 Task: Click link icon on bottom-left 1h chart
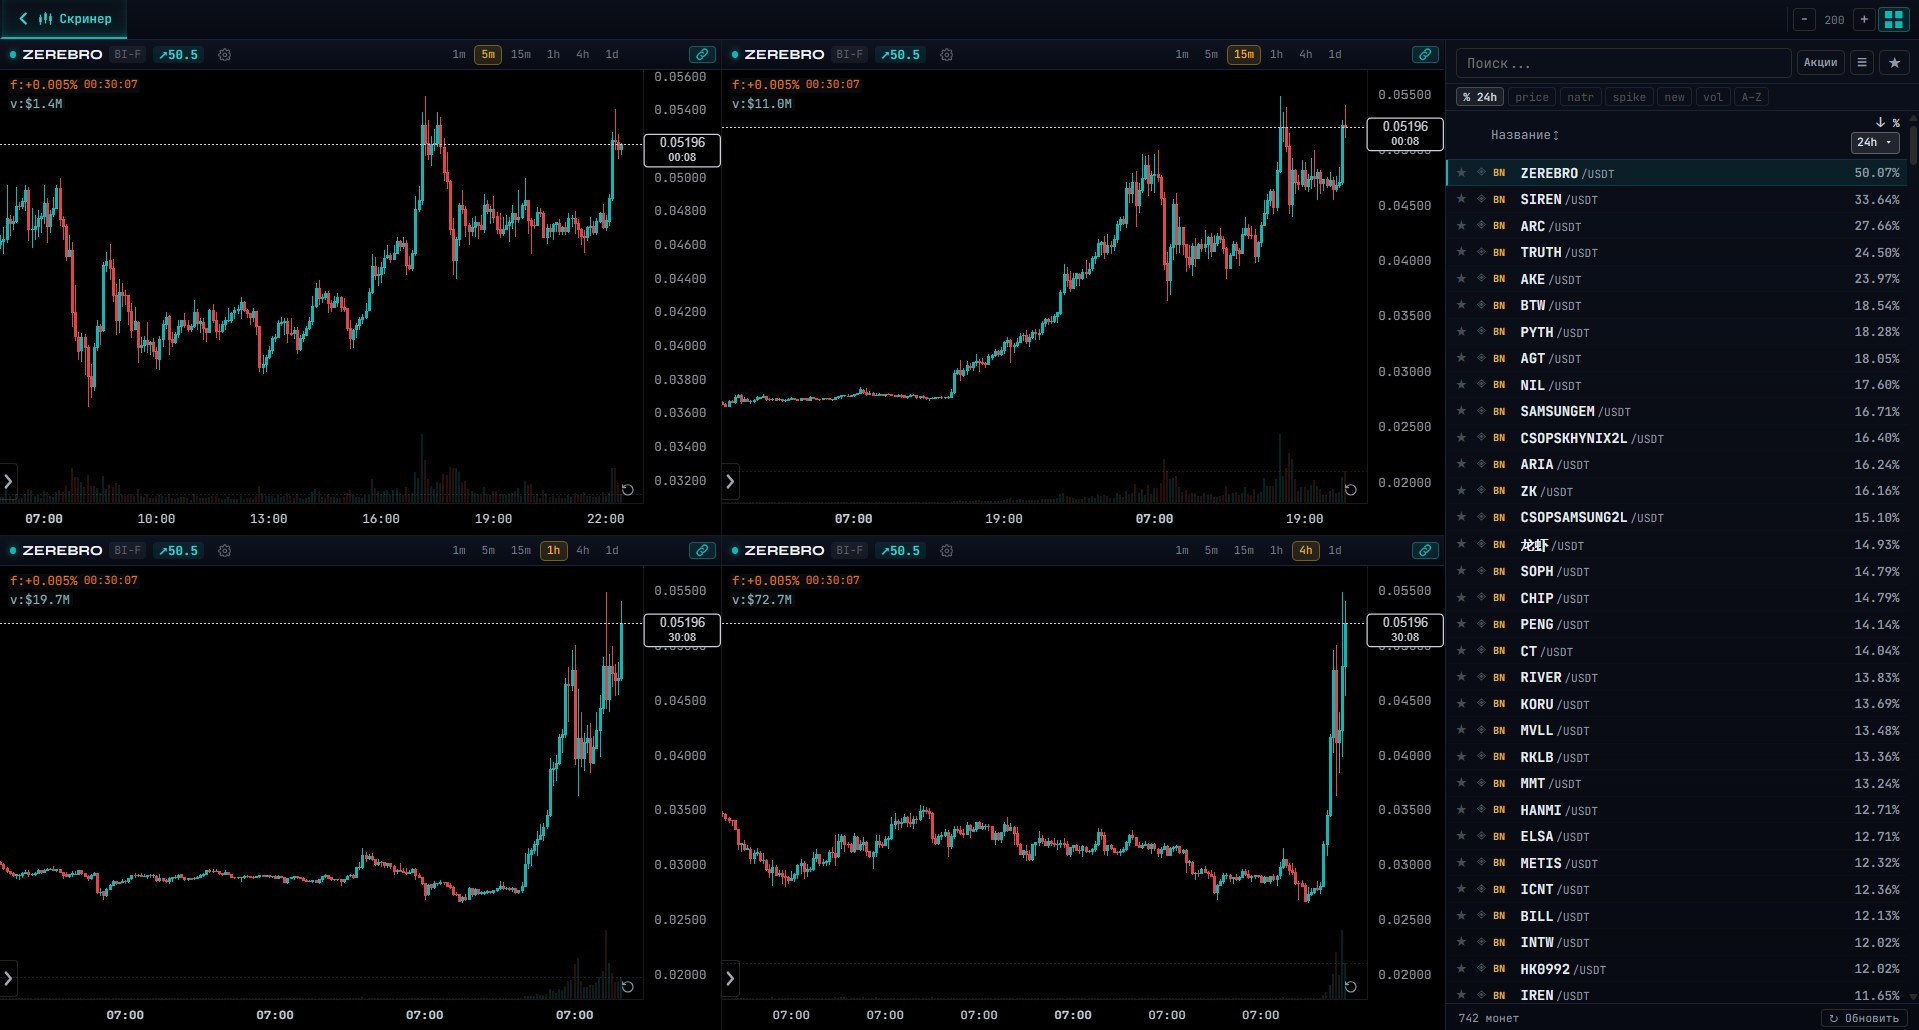[702, 551]
